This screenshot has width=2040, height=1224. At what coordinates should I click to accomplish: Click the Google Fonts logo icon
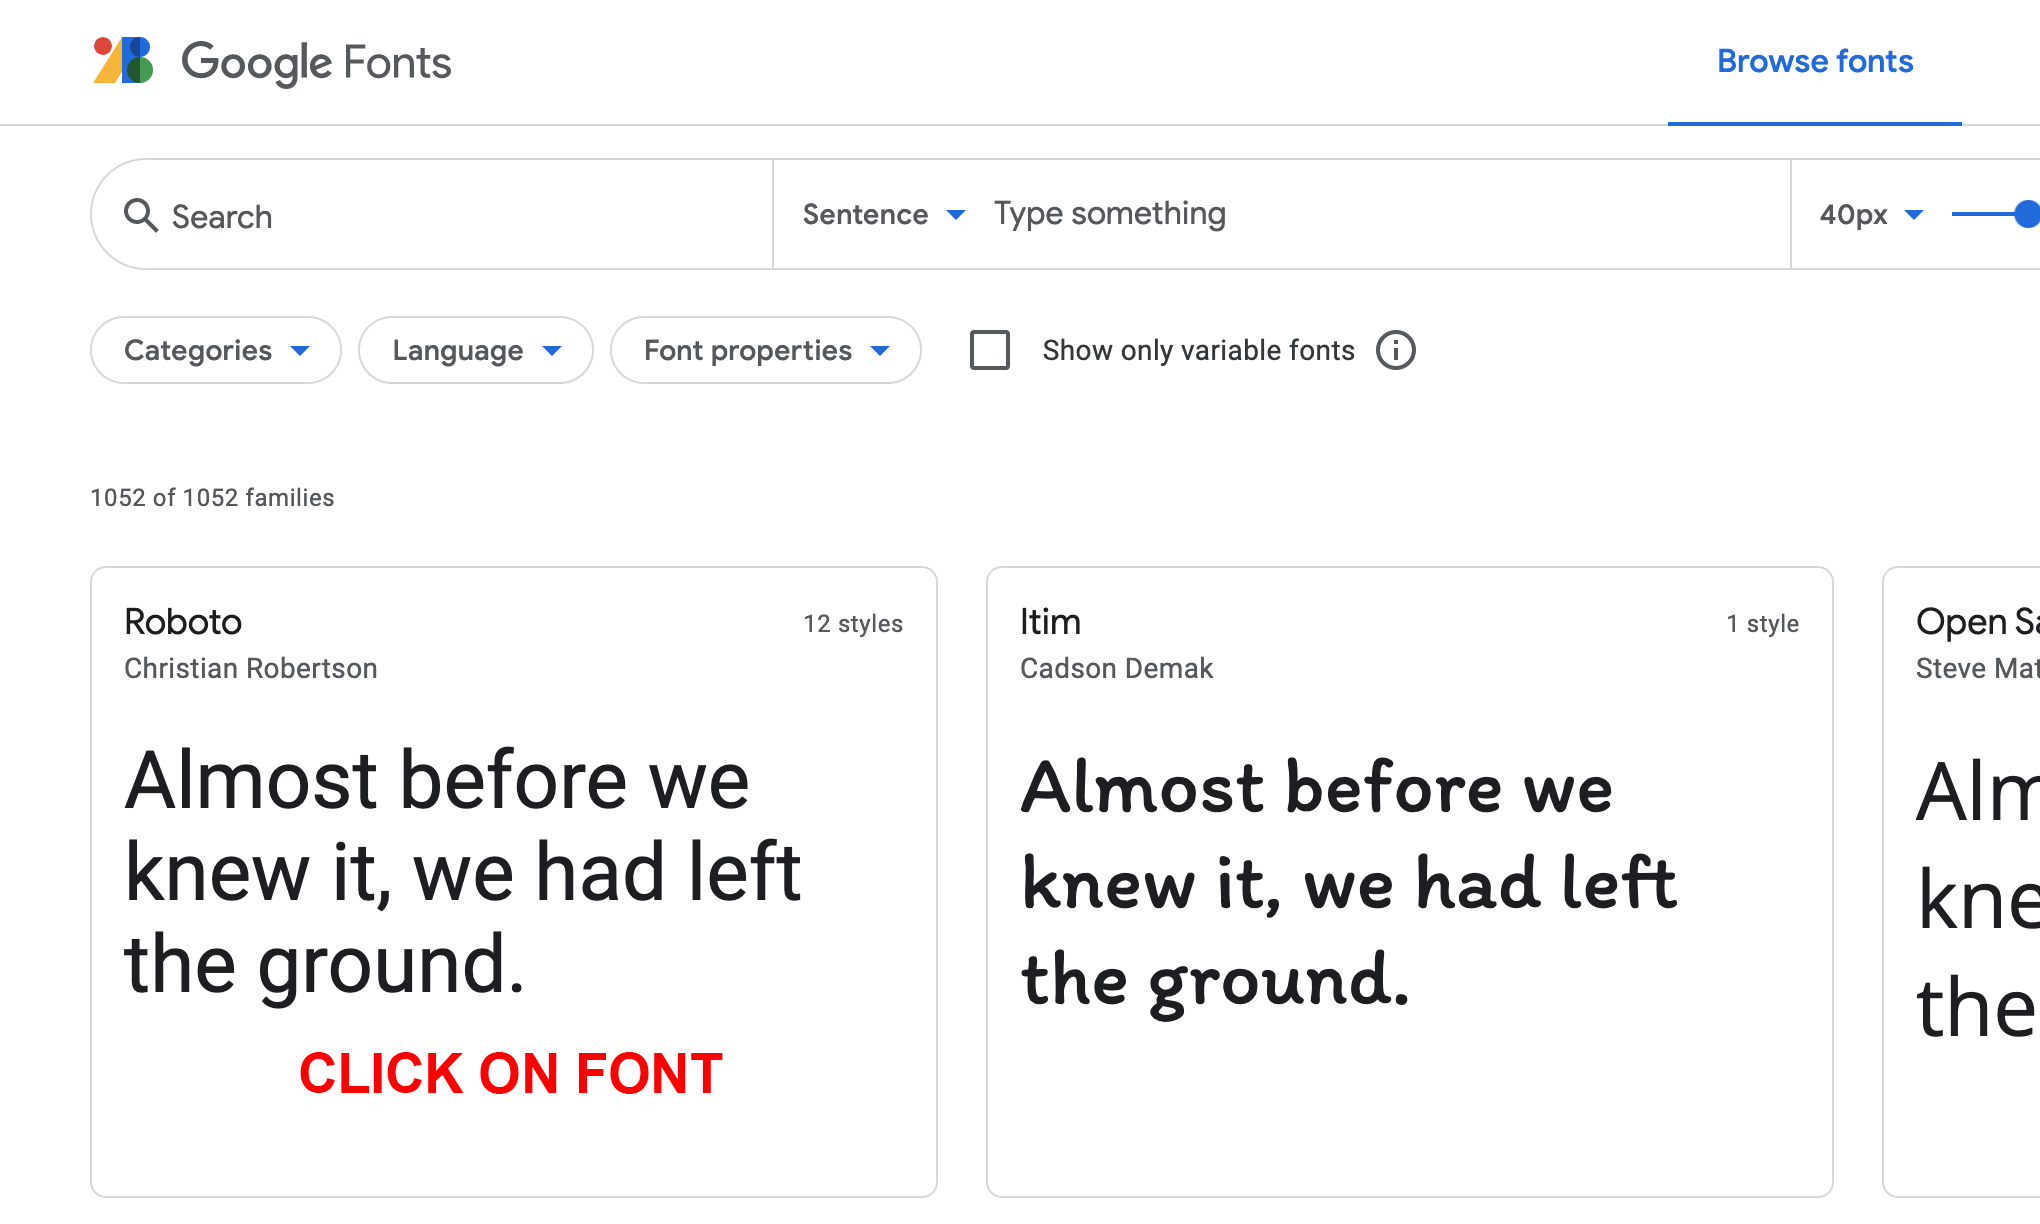click(123, 61)
